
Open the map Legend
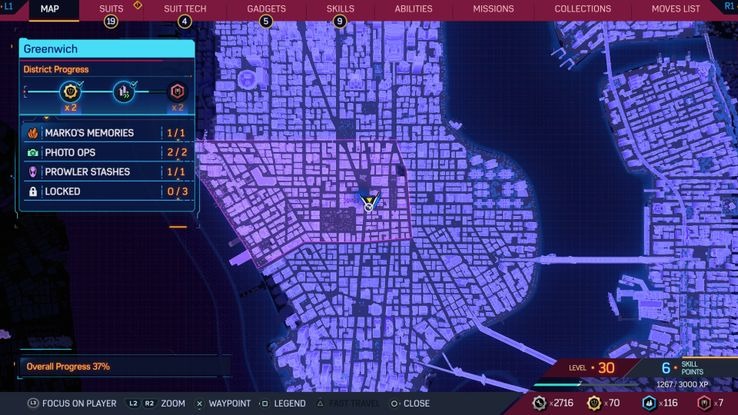[285, 403]
